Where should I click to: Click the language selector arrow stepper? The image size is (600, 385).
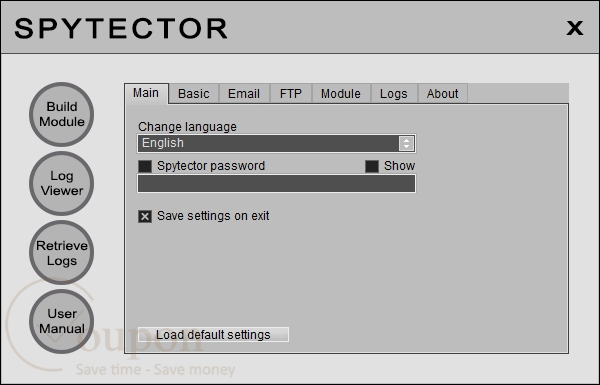[406, 144]
